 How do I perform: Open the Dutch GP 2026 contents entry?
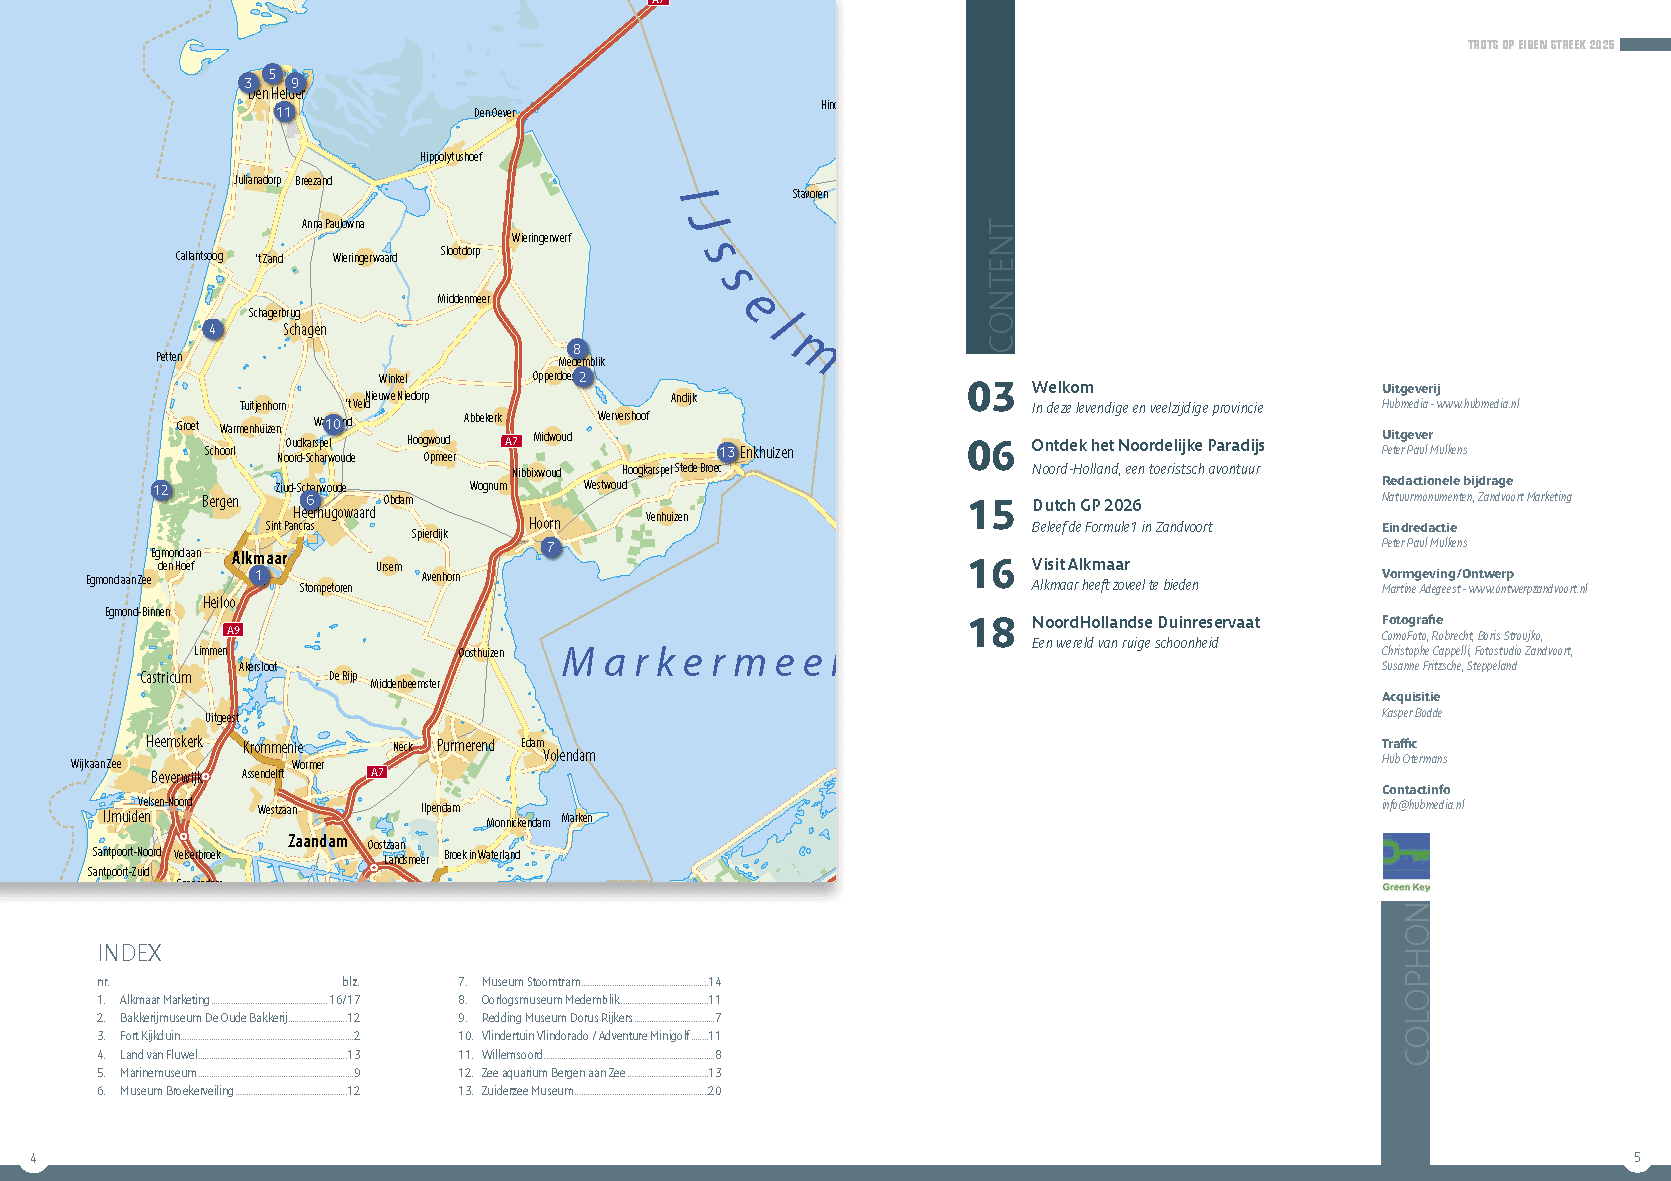(x=1086, y=506)
